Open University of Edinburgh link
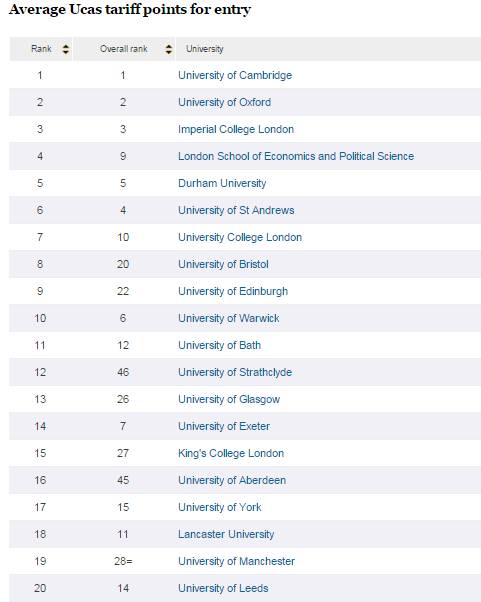The width and height of the screenshot is (481, 602). [233, 291]
